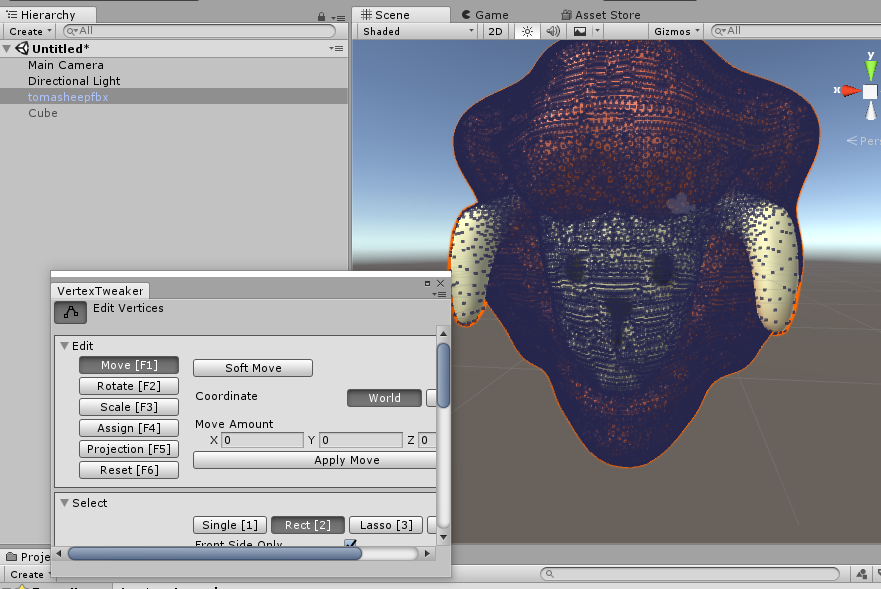
Task: Activate Rotate [F2] edit mode
Action: coord(129,386)
